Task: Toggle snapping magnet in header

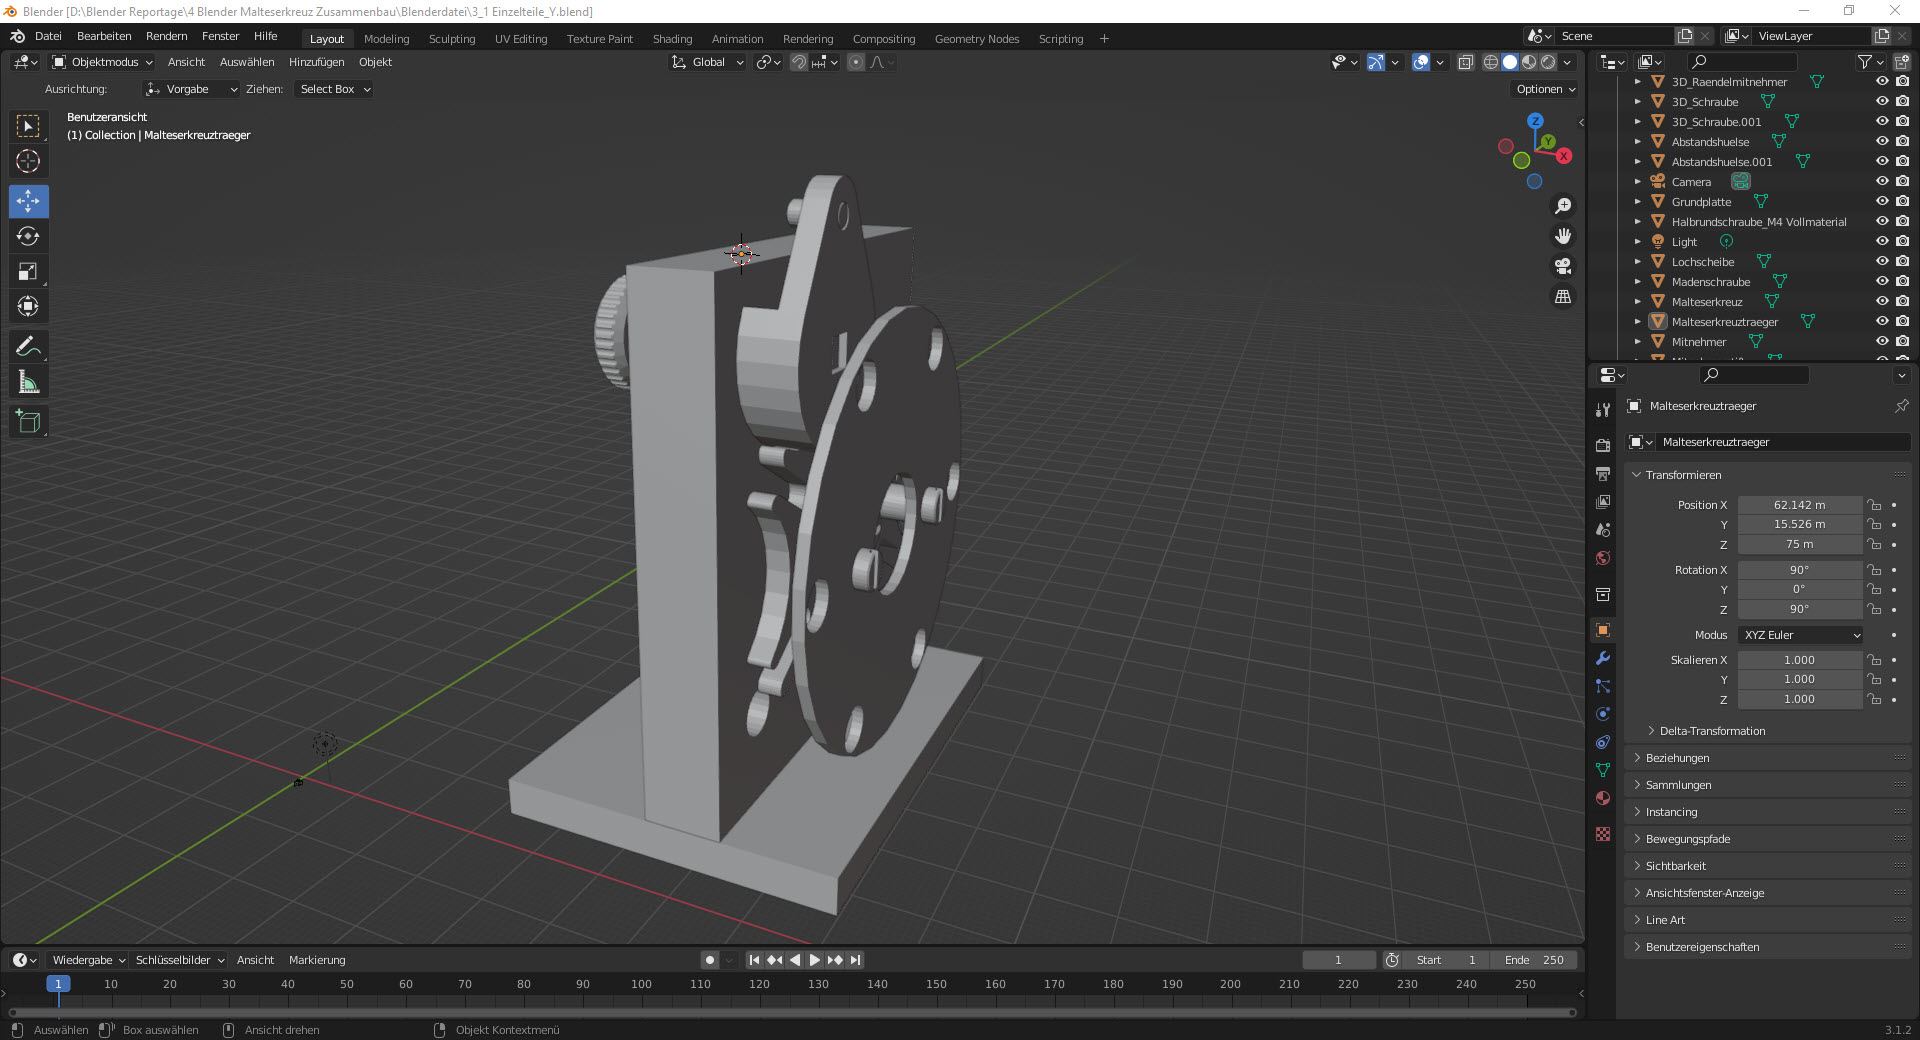Action: (799, 62)
